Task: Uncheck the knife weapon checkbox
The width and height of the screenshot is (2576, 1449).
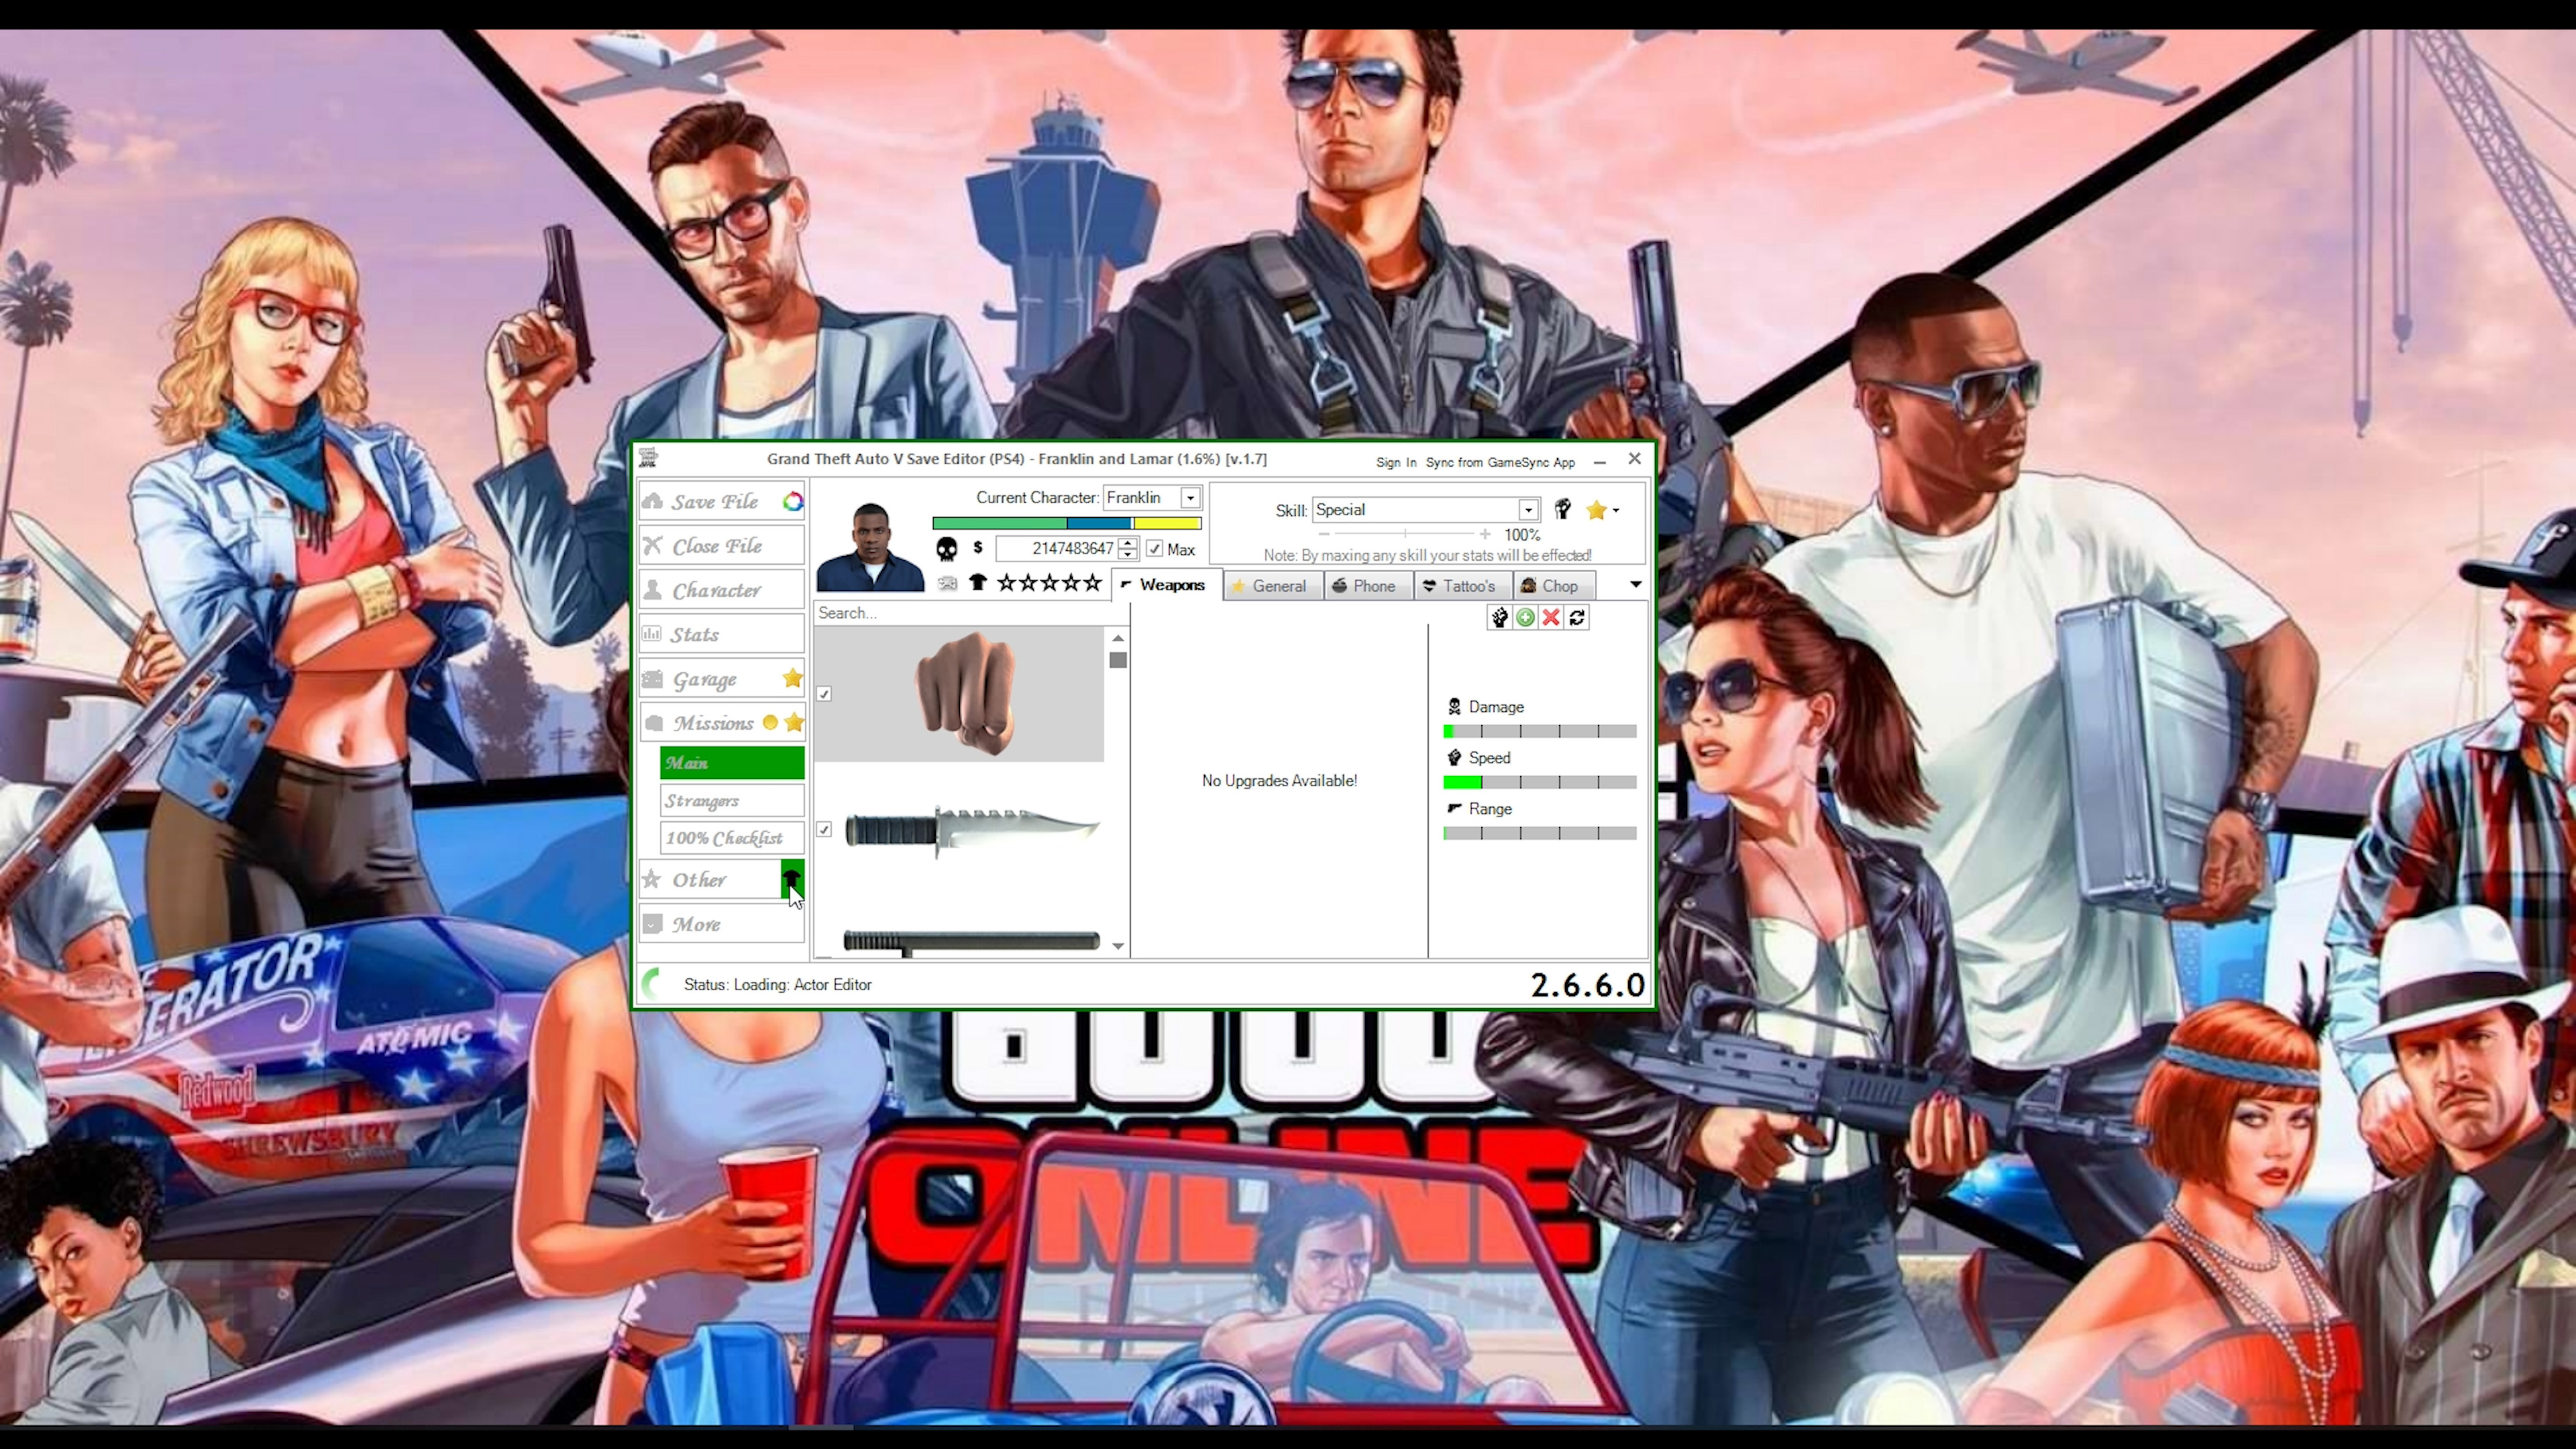Action: coord(824,829)
